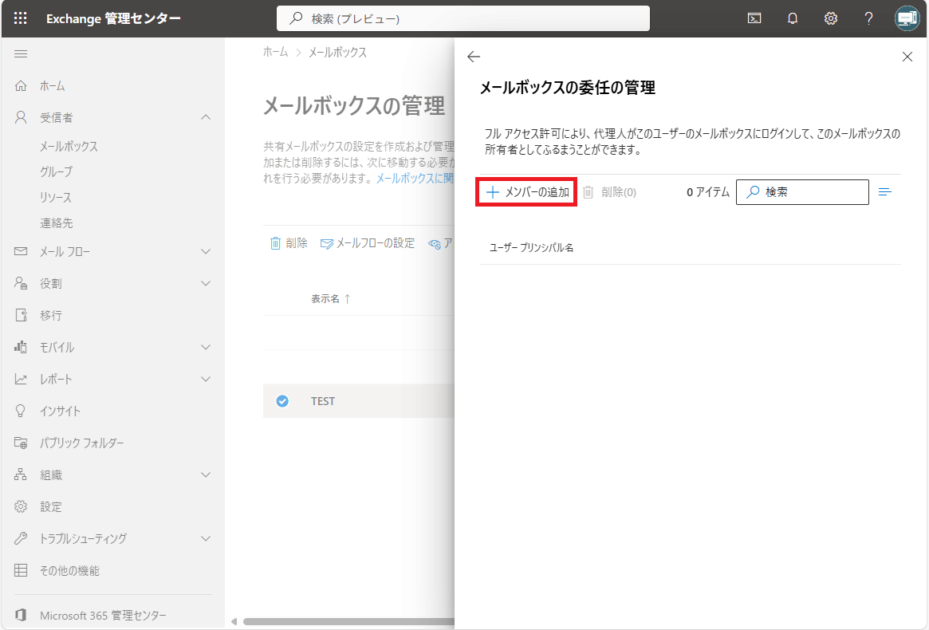Expand the 役割 section chevron
The height and width of the screenshot is (630, 929).
[x=206, y=283]
